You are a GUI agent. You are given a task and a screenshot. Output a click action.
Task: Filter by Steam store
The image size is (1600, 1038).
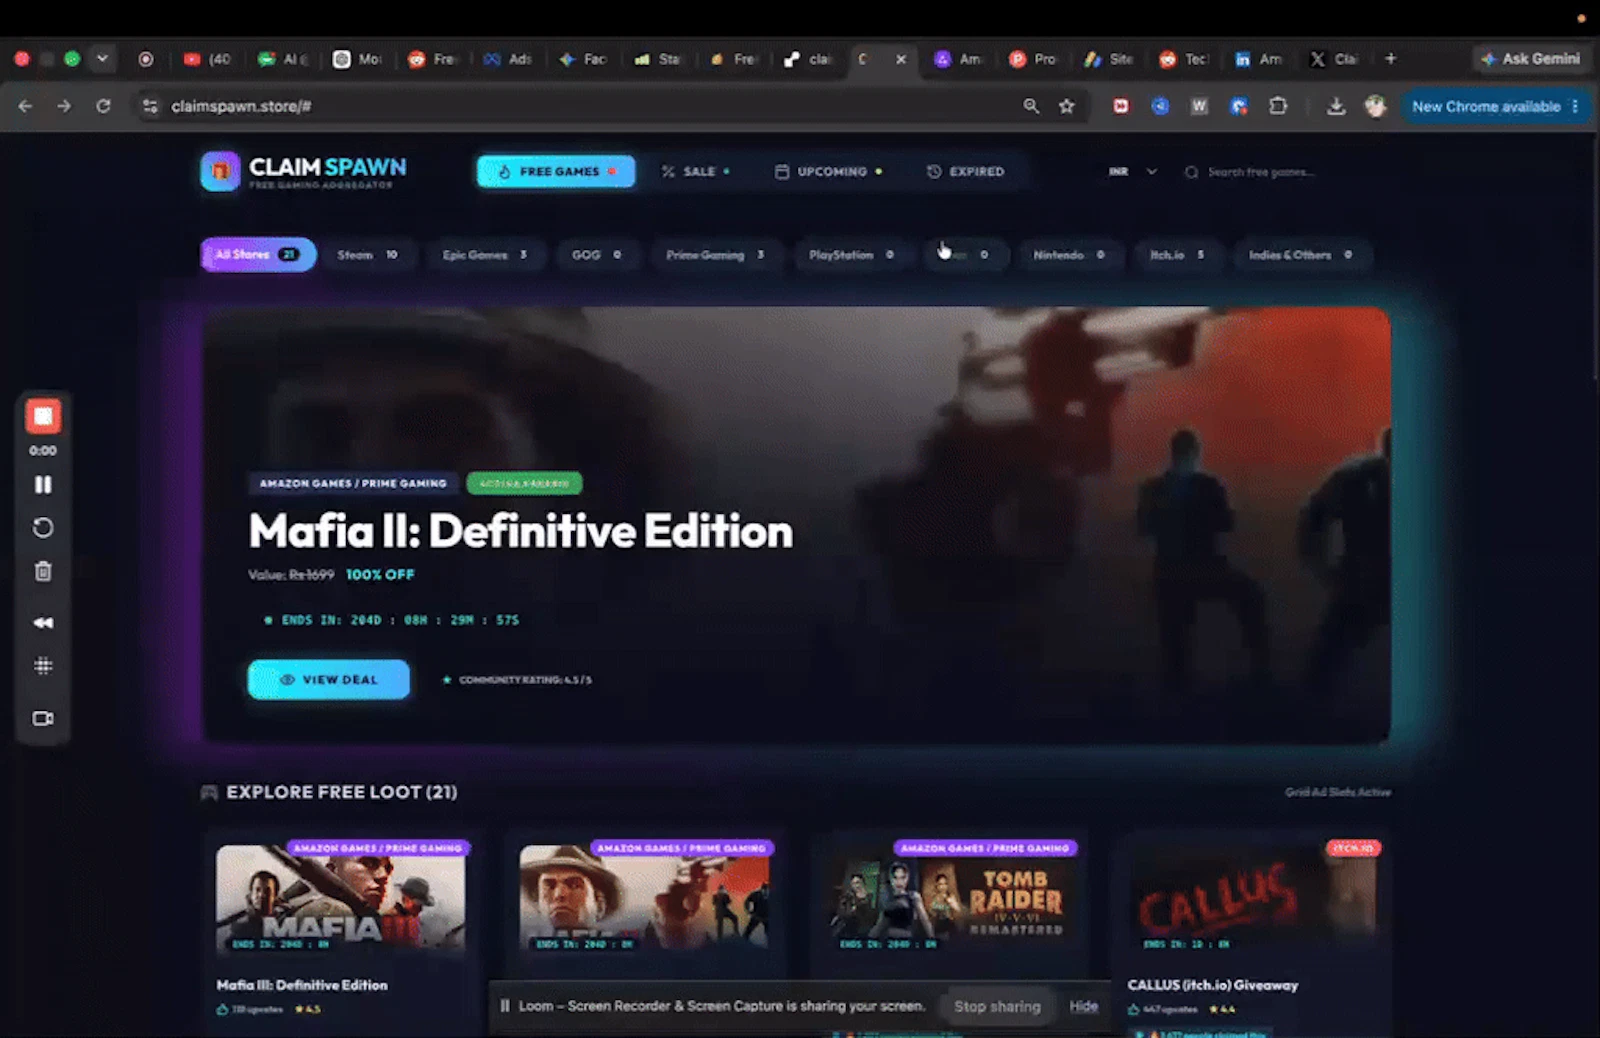(x=367, y=255)
